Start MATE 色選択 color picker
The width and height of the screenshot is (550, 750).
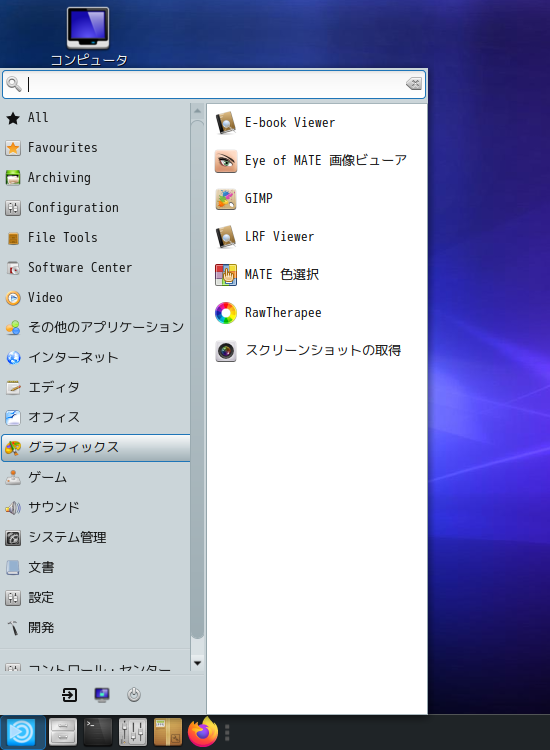click(317, 275)
